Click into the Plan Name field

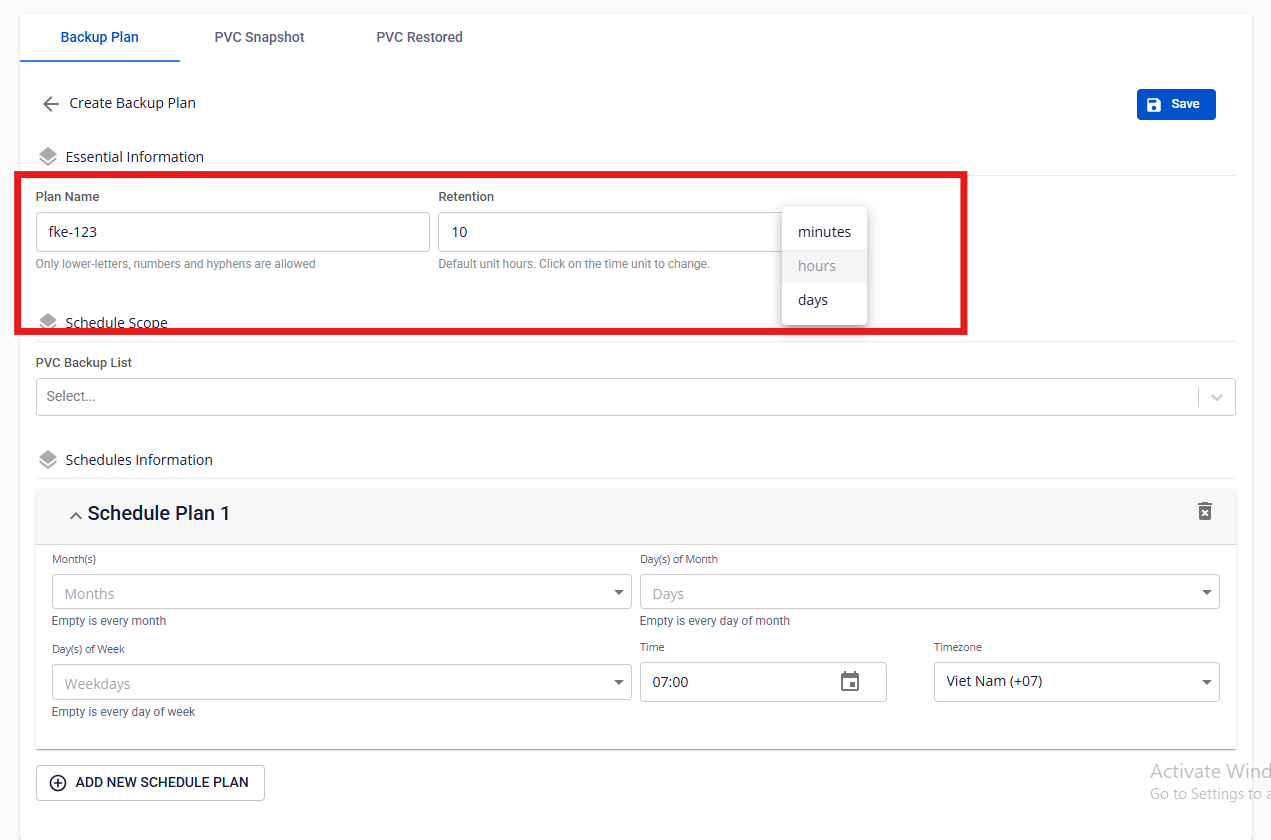pos(232,232)
